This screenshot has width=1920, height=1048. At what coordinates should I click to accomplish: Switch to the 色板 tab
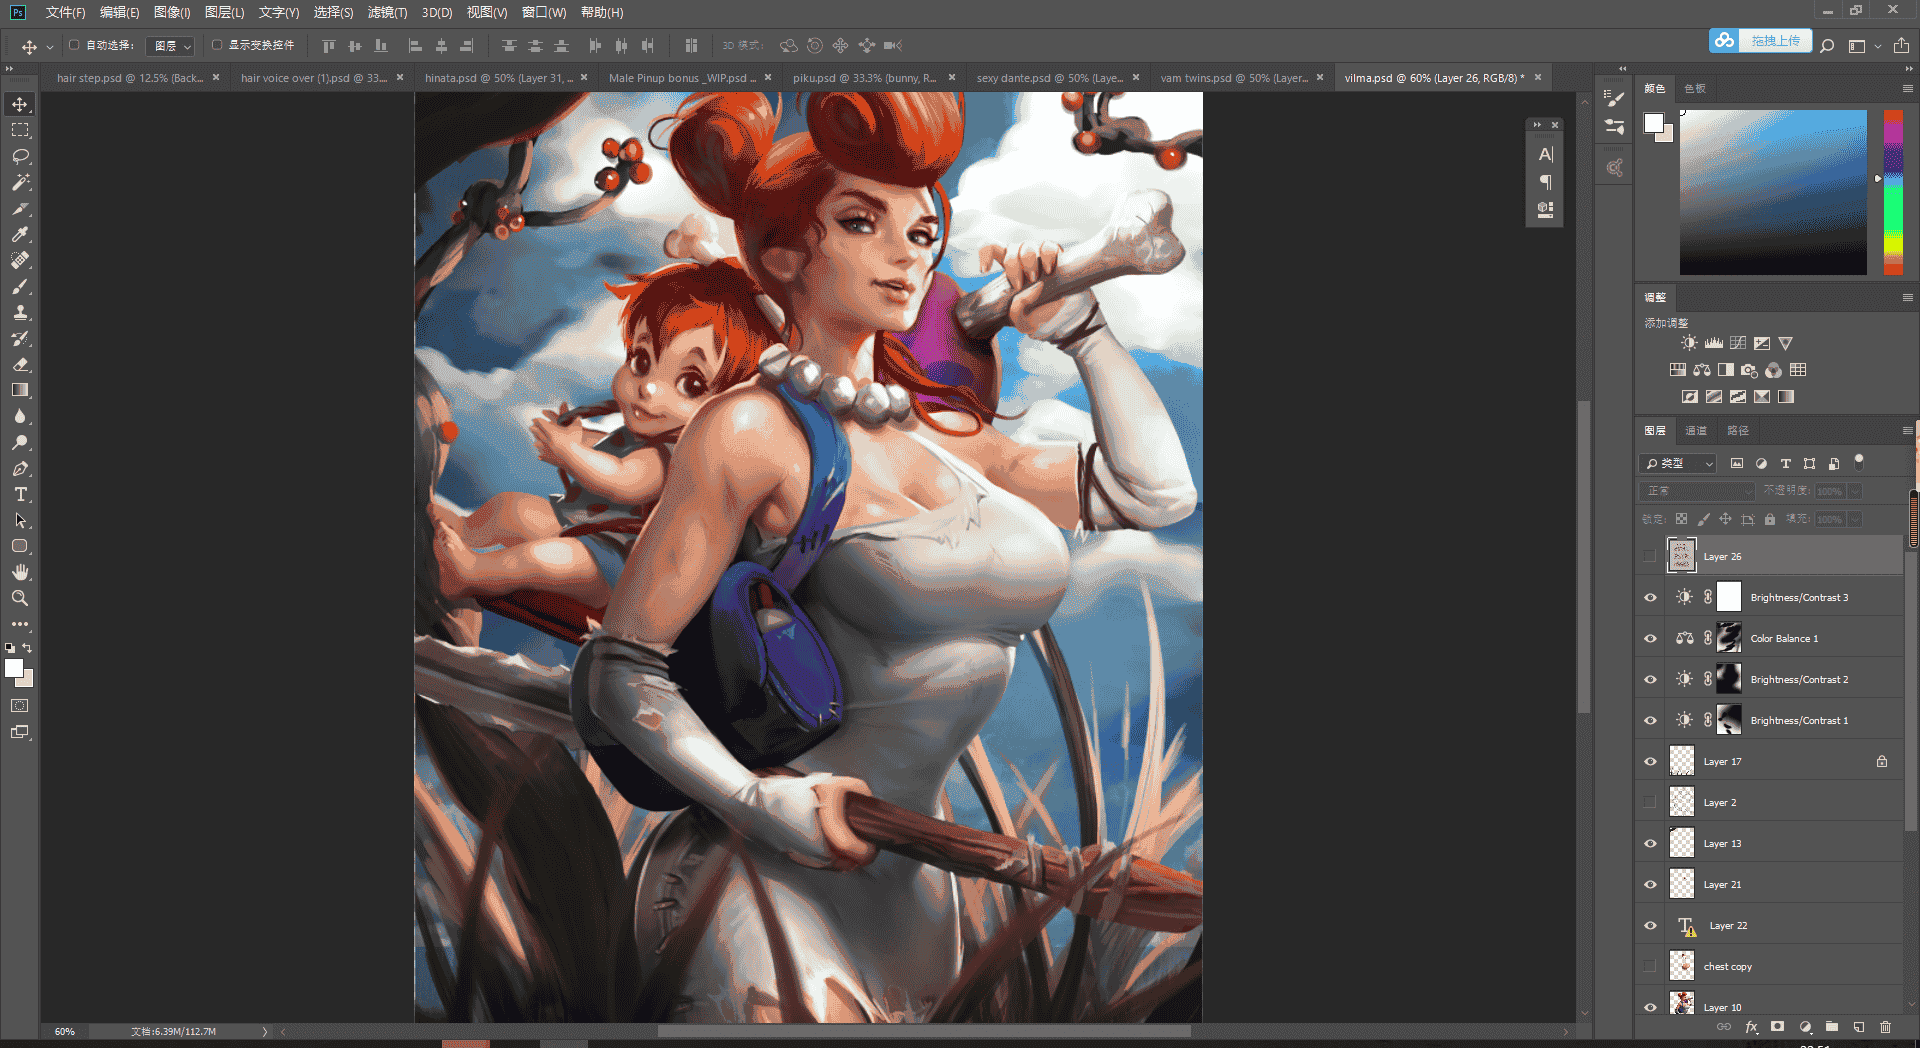(x=1695, y=89)
